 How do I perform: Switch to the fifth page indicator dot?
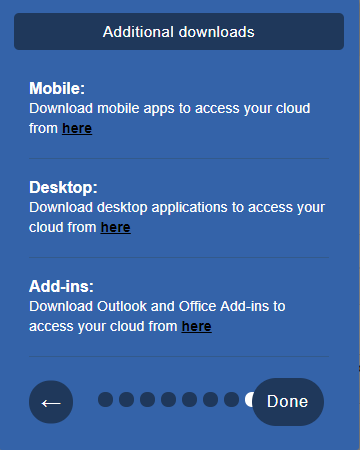click(189, 399)
